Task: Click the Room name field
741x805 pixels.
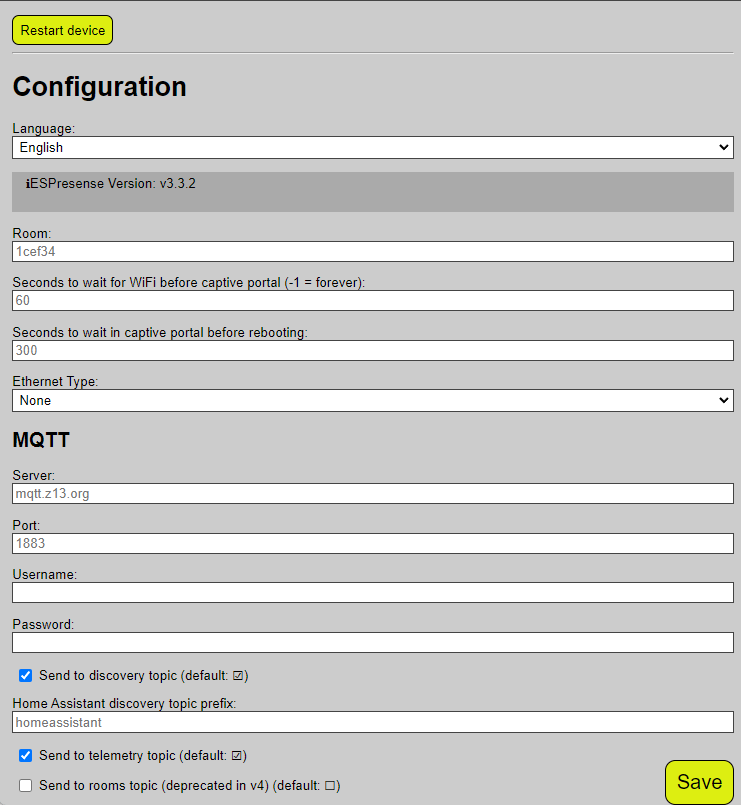Action: 370,251
